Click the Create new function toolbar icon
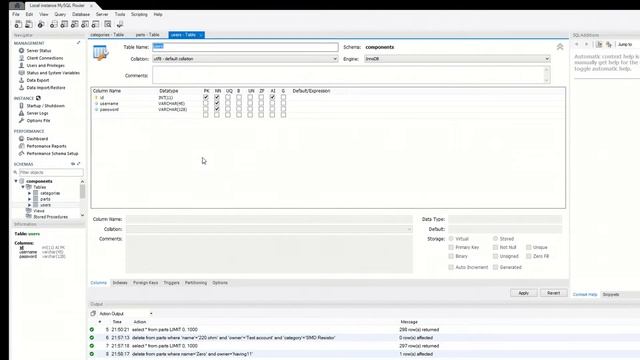 [95, 24]
